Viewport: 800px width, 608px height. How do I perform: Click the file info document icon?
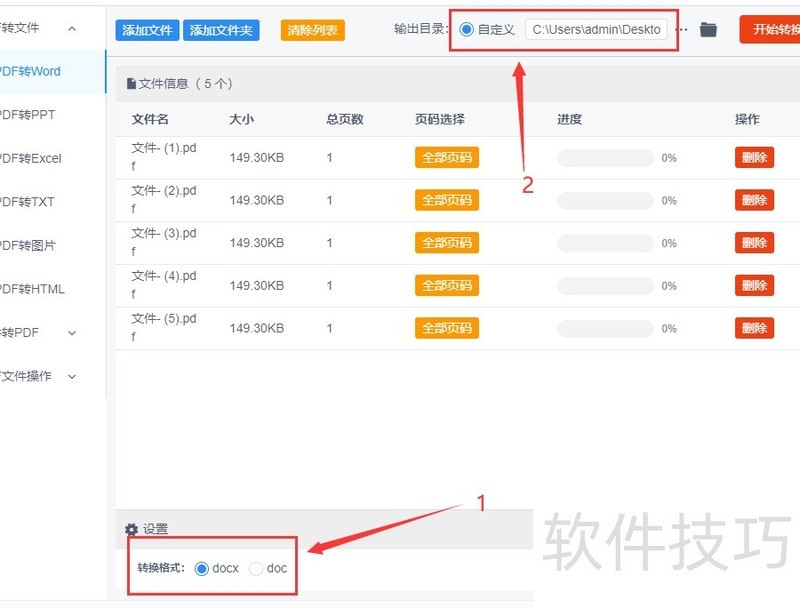[x=131, y=84]
